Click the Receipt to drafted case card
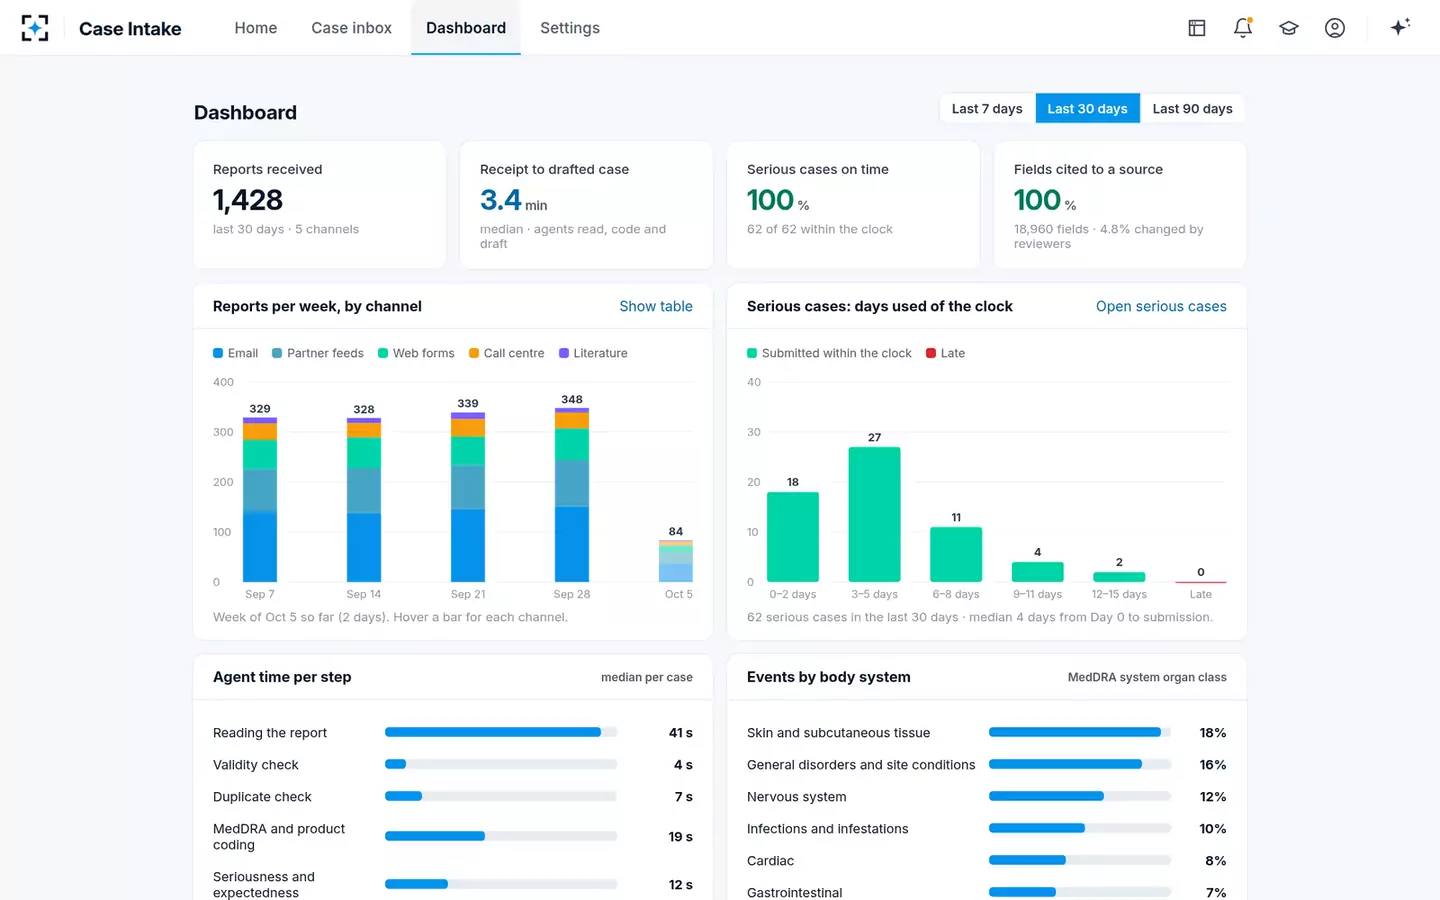 coord(586,205)
